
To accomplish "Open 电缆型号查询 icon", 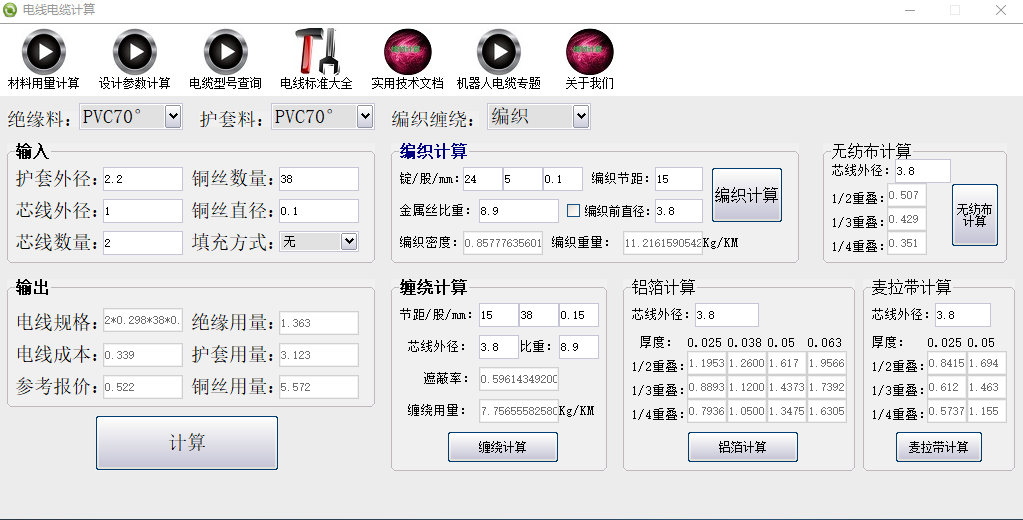I will click(x=225, y=52).
